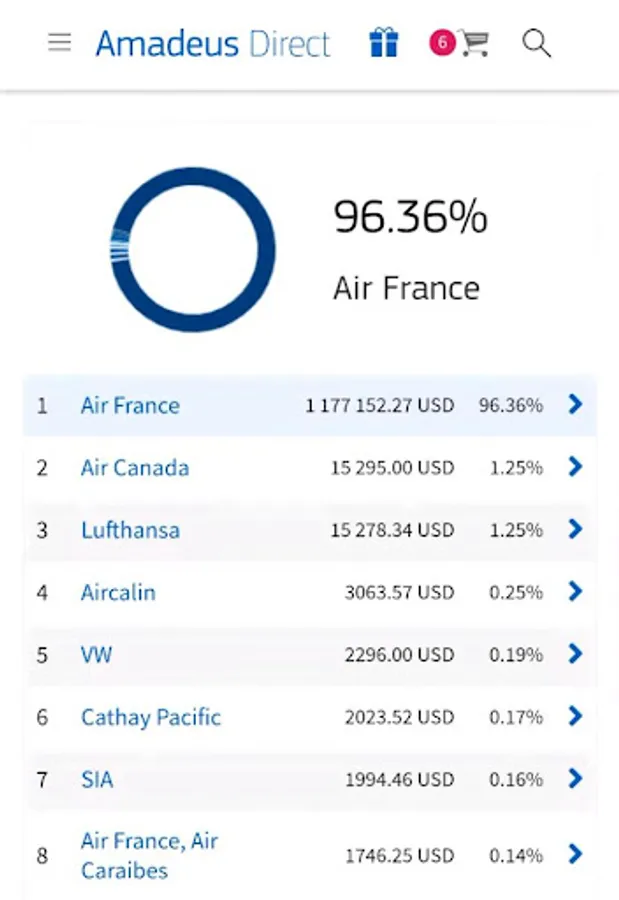
Task: Click the Aircalin airline name
Action: [118, 592]
